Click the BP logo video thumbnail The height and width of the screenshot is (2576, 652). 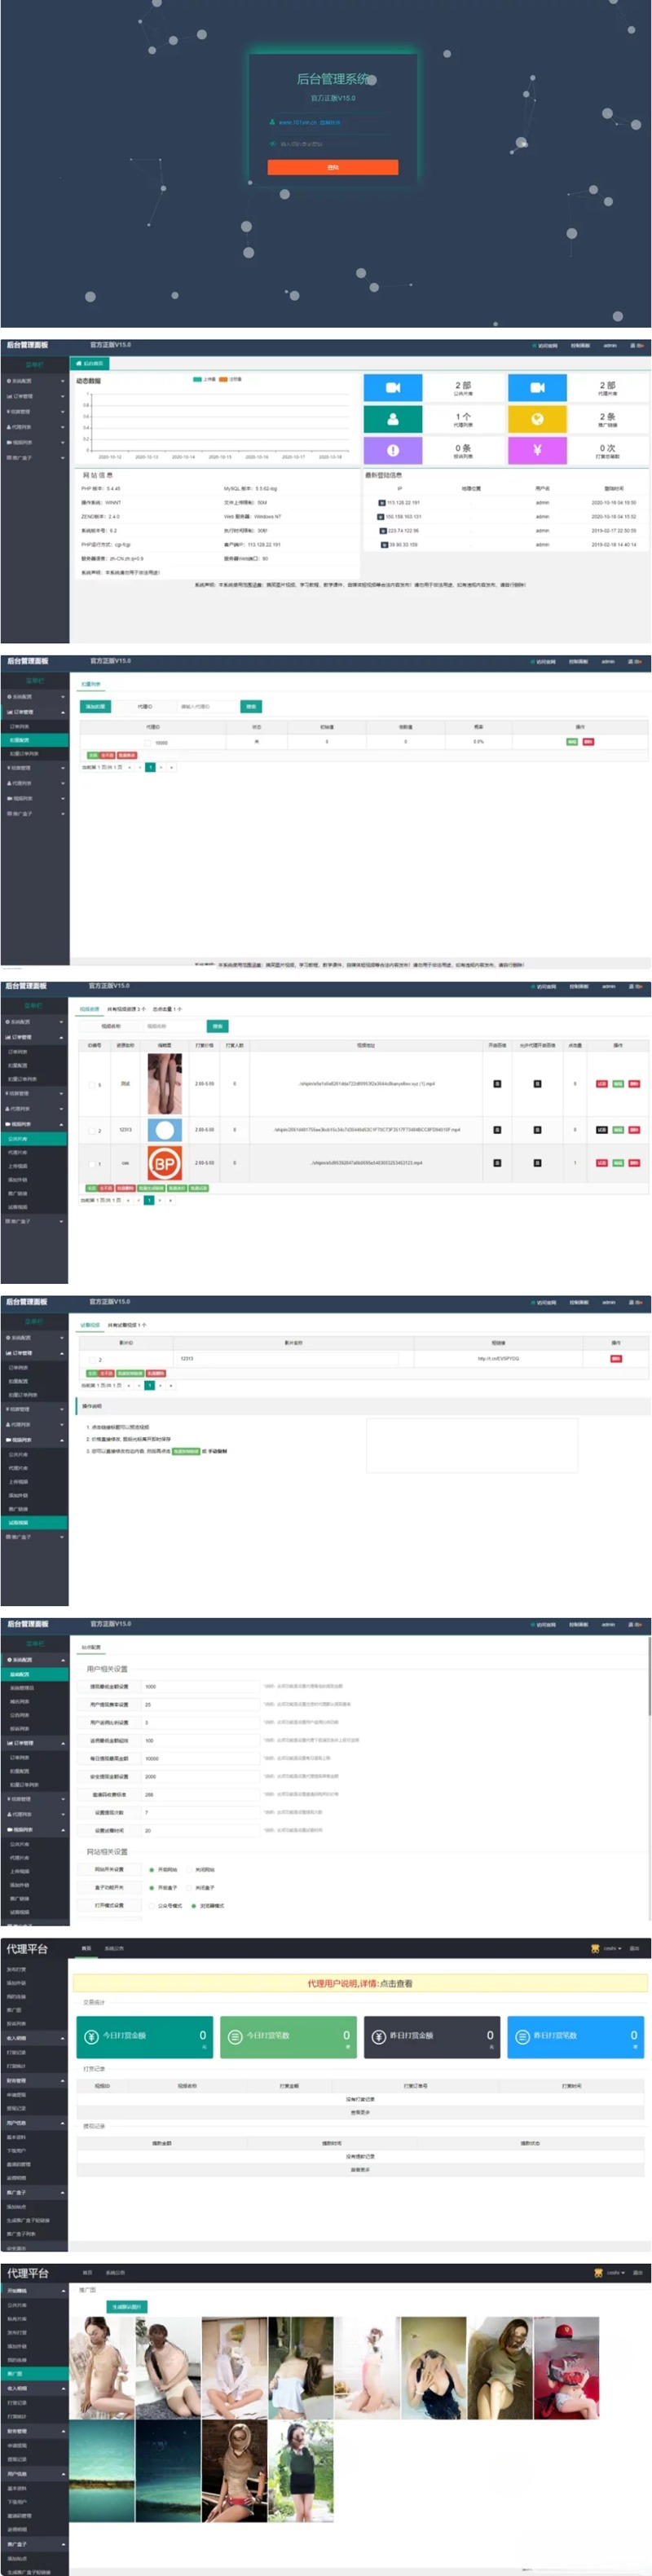(164, 1163)
